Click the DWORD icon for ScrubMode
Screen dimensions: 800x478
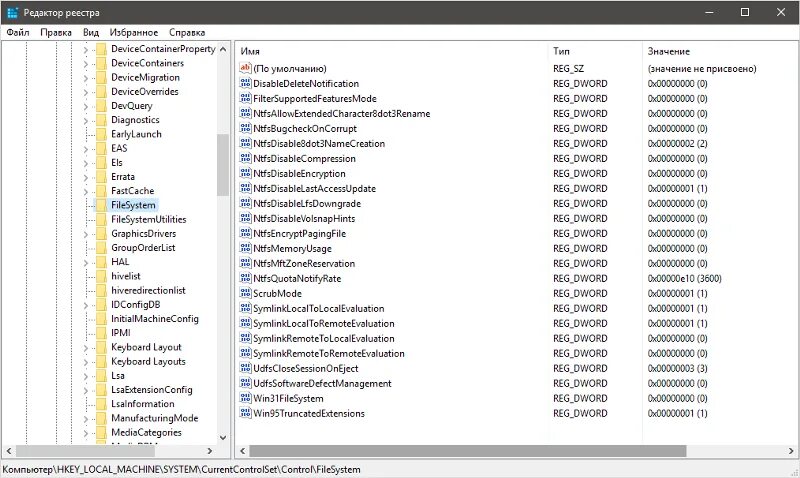(x=245, y=293)
